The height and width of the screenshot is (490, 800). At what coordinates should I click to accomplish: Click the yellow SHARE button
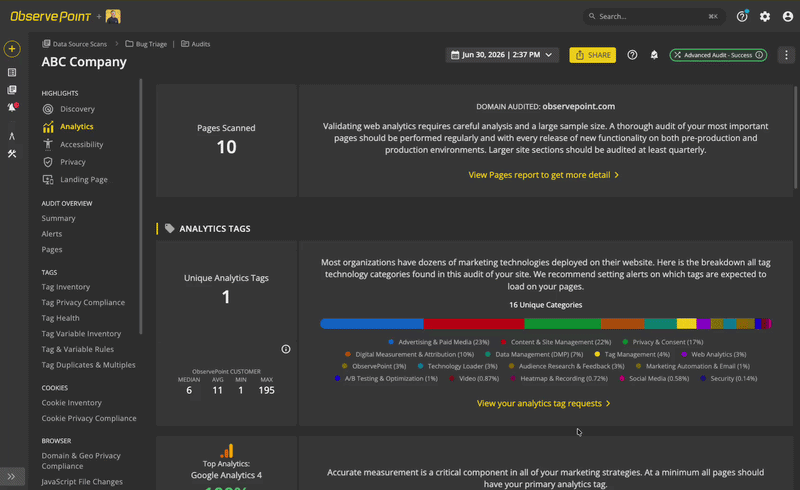pyautogui.click(x=592, y=55)
